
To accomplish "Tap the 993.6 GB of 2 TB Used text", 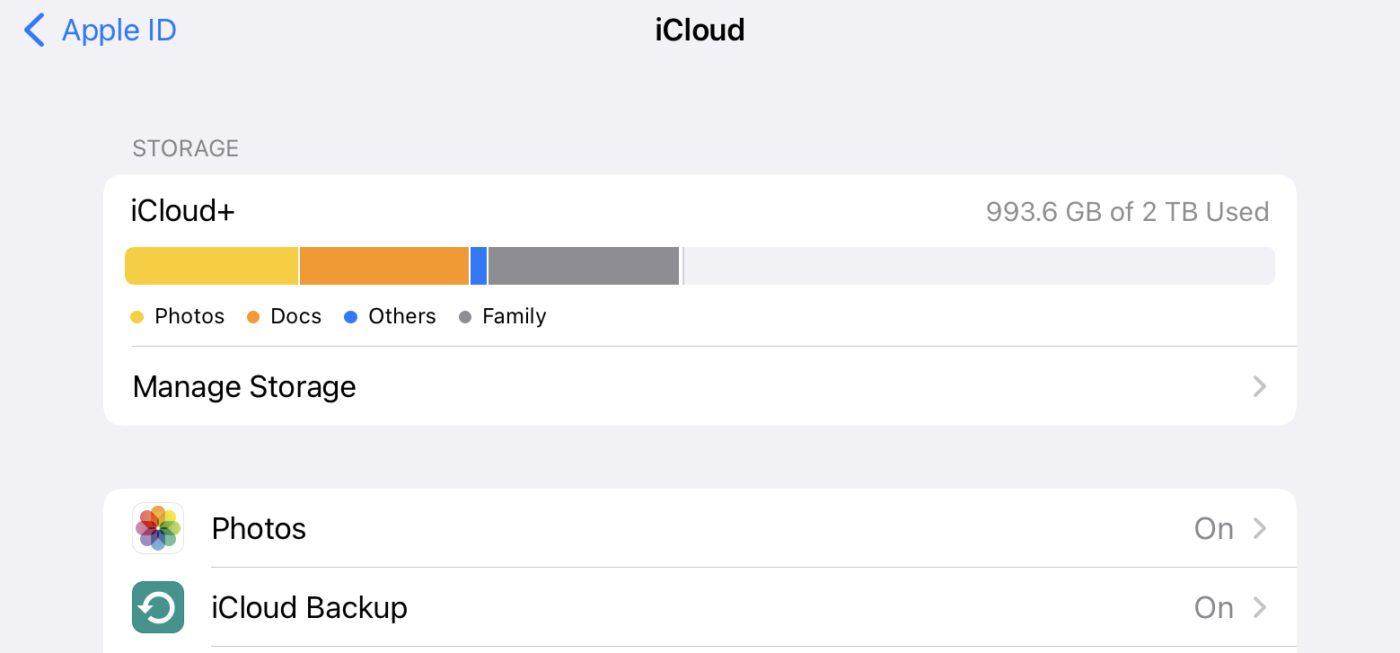I will [x=1127, y=212].
